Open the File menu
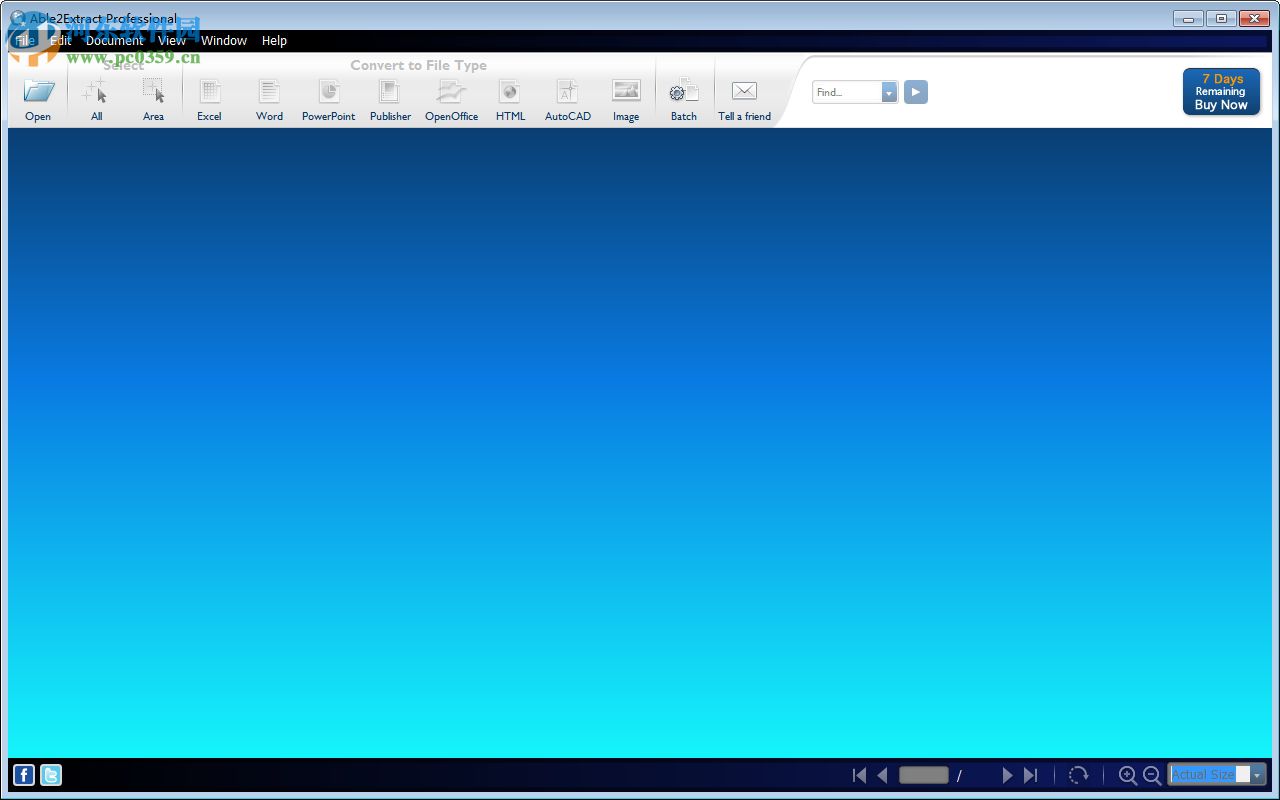The height and width of the screenshot is (800, 1280). click(24, 41)
